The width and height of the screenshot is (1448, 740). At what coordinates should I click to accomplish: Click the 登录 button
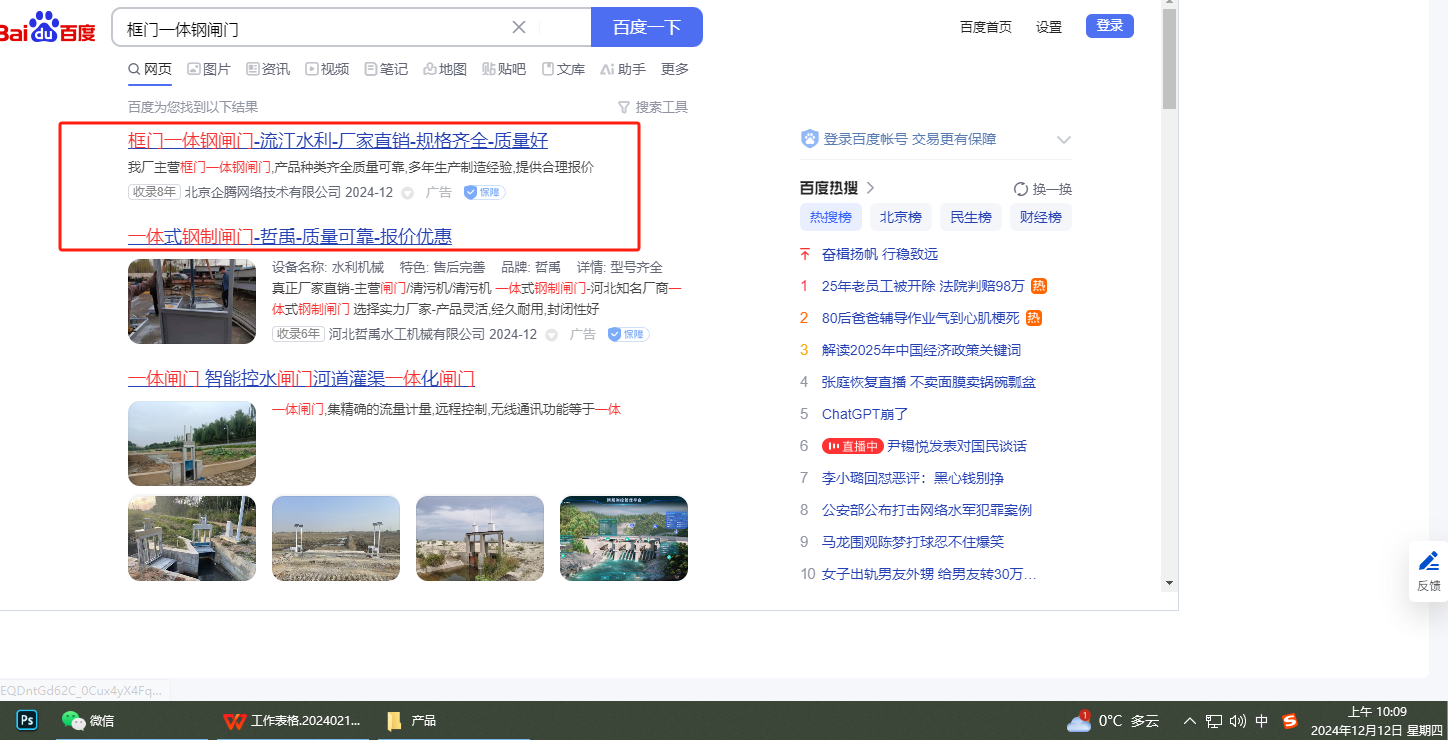1110,26
